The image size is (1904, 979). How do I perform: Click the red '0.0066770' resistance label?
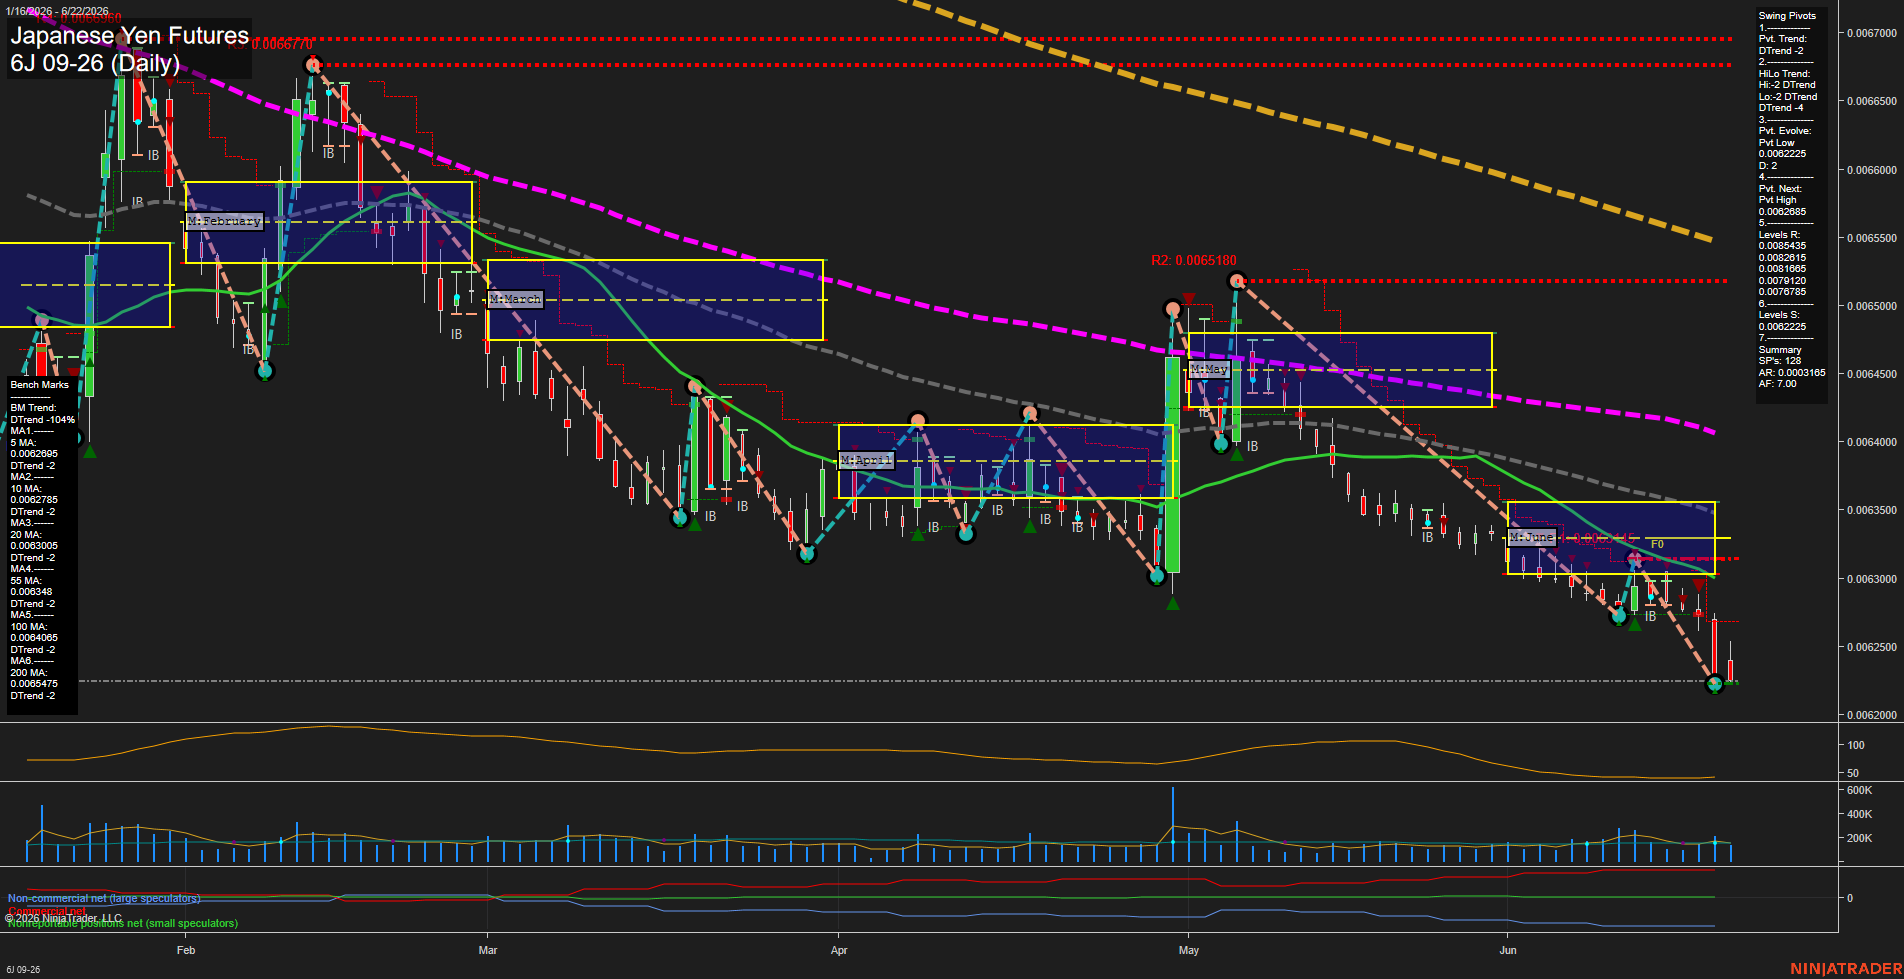pos(282,44)
